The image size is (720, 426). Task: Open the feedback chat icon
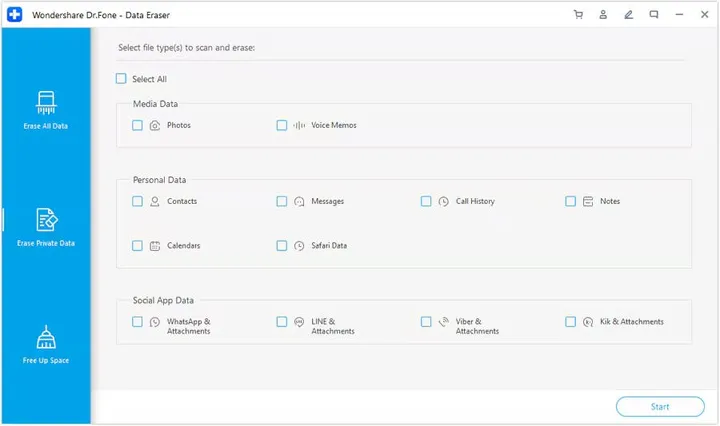click(x=653, y=15)
